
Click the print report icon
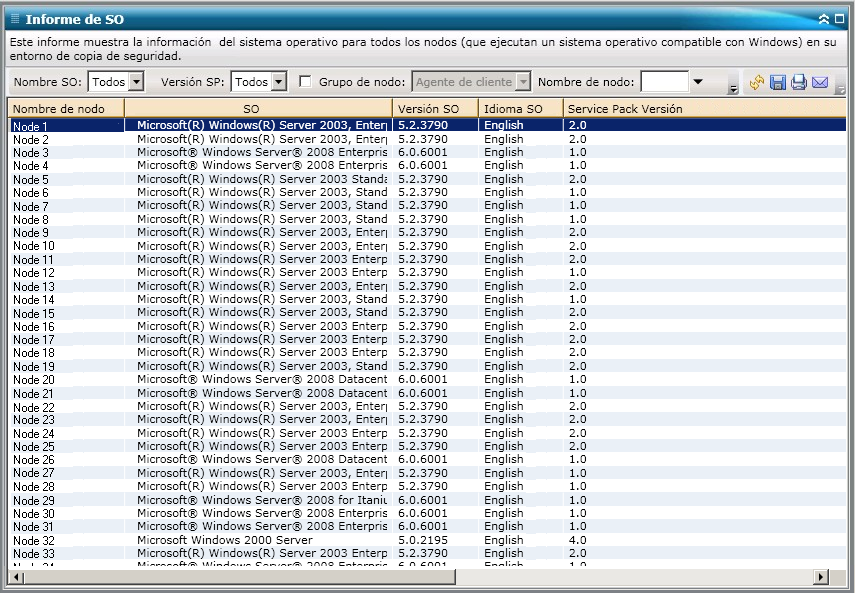(799, 82)
